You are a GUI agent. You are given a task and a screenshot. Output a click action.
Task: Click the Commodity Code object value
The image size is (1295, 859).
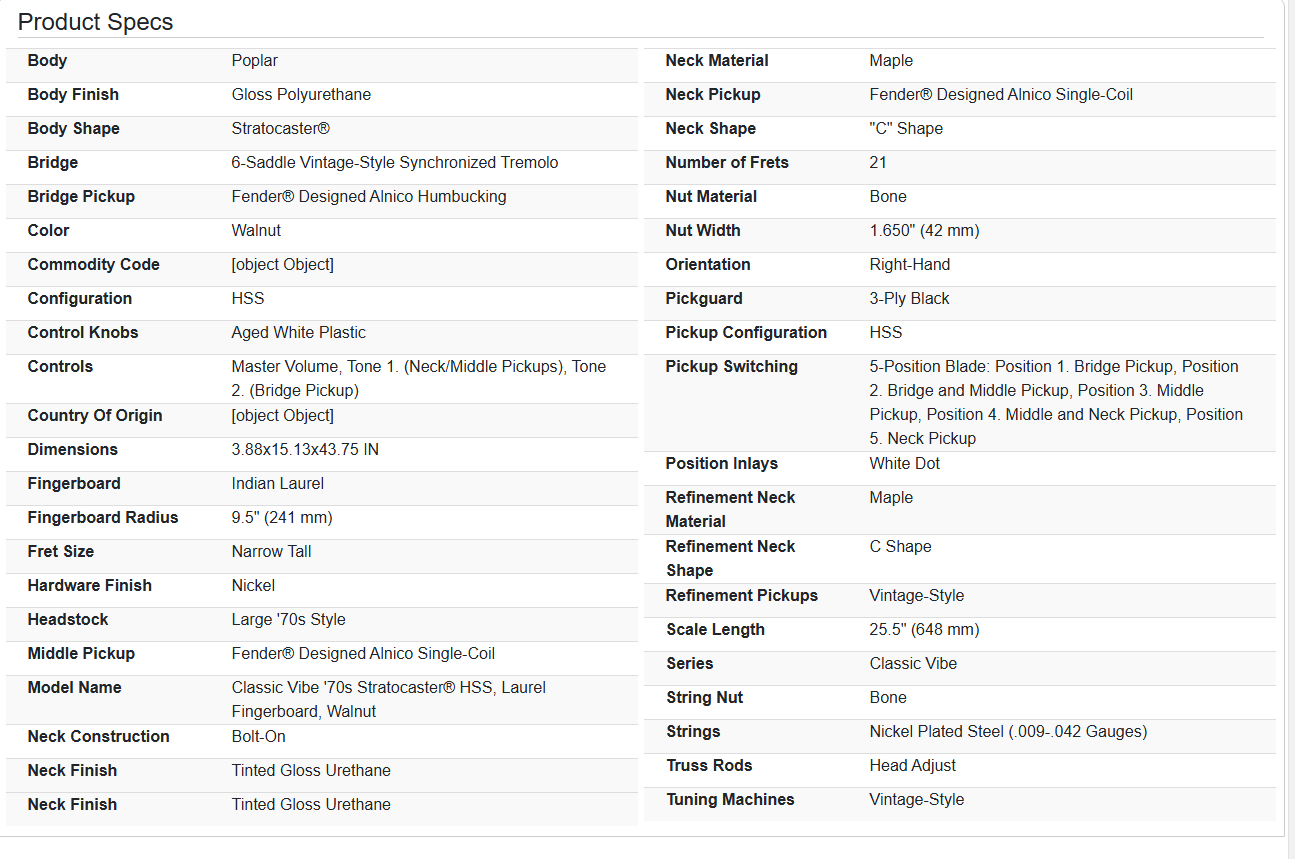click(x=283, y=265)
